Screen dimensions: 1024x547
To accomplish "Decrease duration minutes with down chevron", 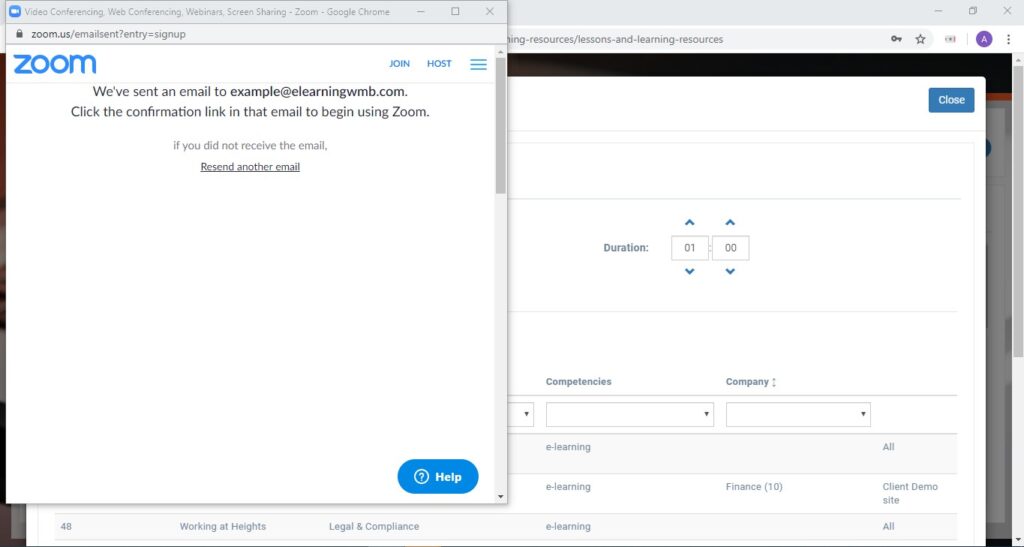I will point(730,272).
